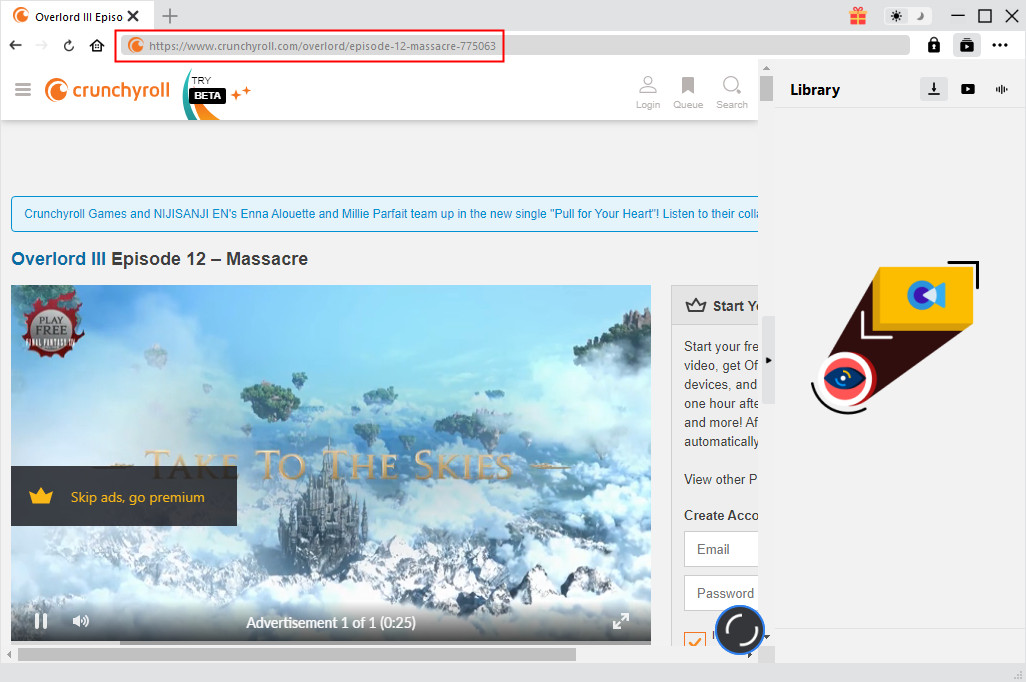Open a new tab with the plus button
This screenshot has width=1026, height=682.
[170, 15]
